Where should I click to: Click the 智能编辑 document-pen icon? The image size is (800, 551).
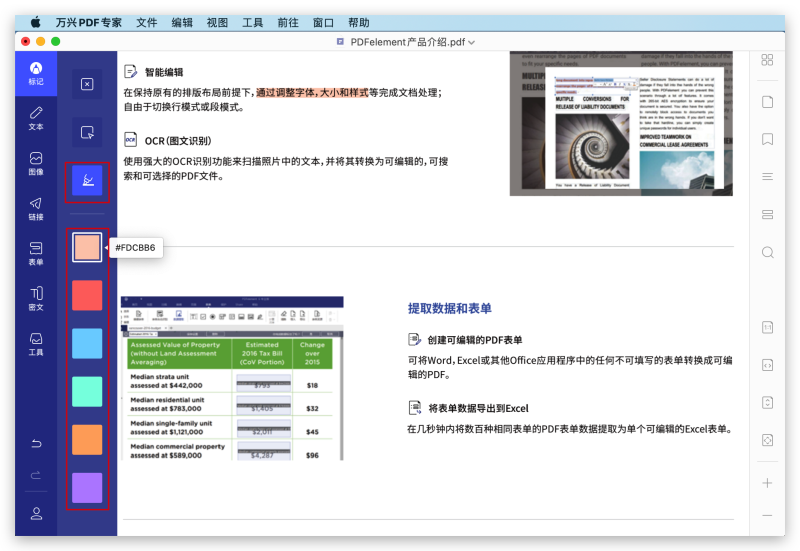point(131,71)
